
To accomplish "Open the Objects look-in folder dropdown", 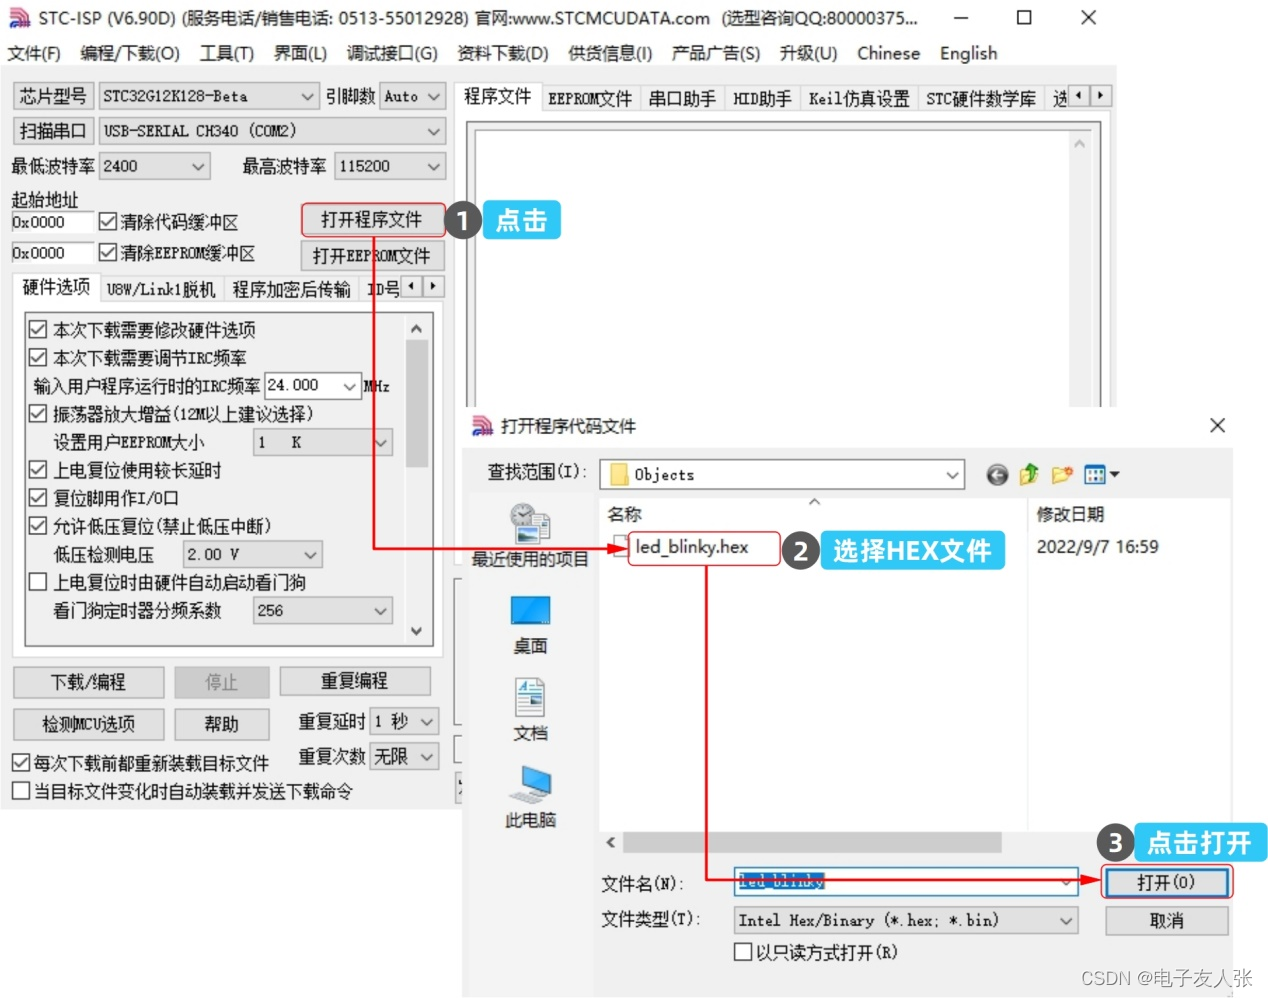I will (782, 475).
